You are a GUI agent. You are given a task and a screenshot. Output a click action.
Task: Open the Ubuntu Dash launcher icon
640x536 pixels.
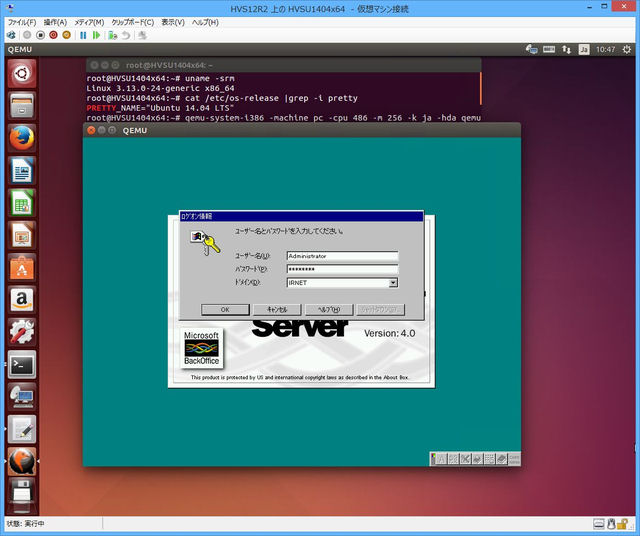click(22, 74)
